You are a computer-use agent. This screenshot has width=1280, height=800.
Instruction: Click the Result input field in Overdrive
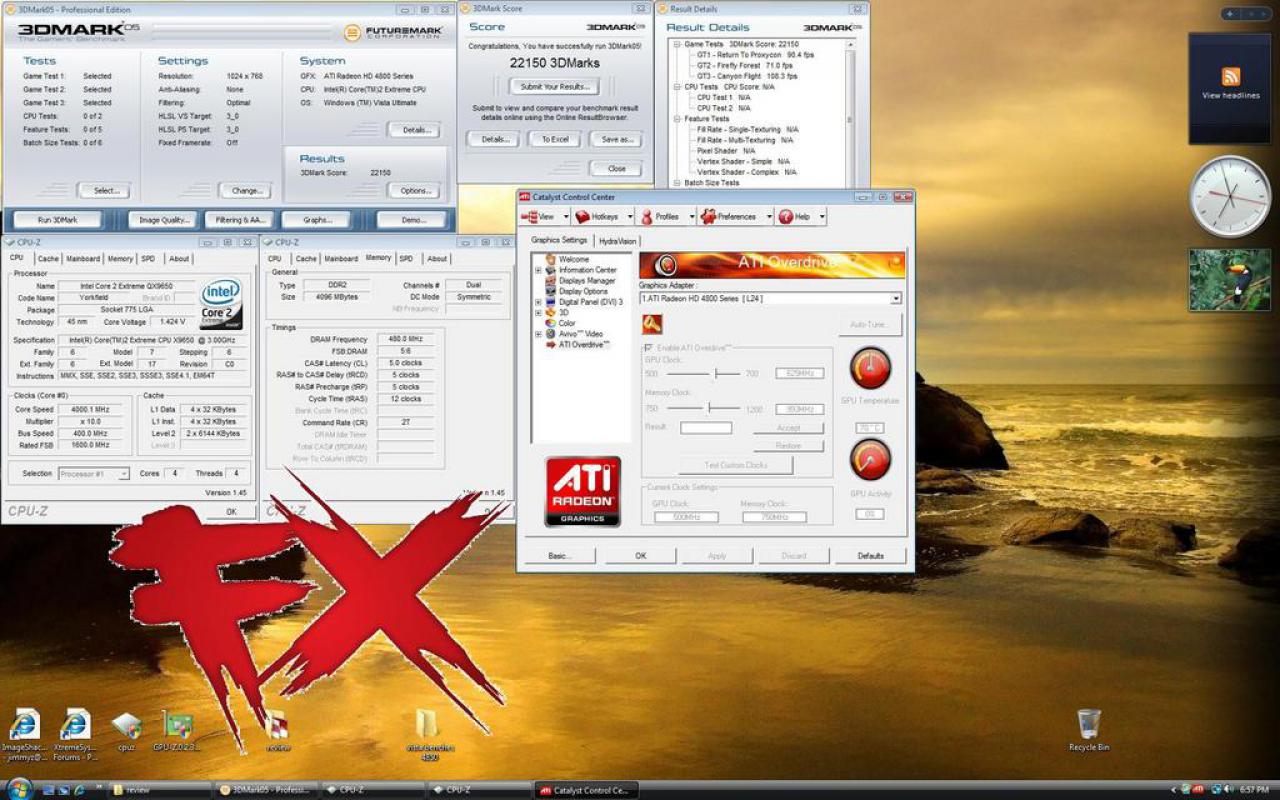(706, 428)
